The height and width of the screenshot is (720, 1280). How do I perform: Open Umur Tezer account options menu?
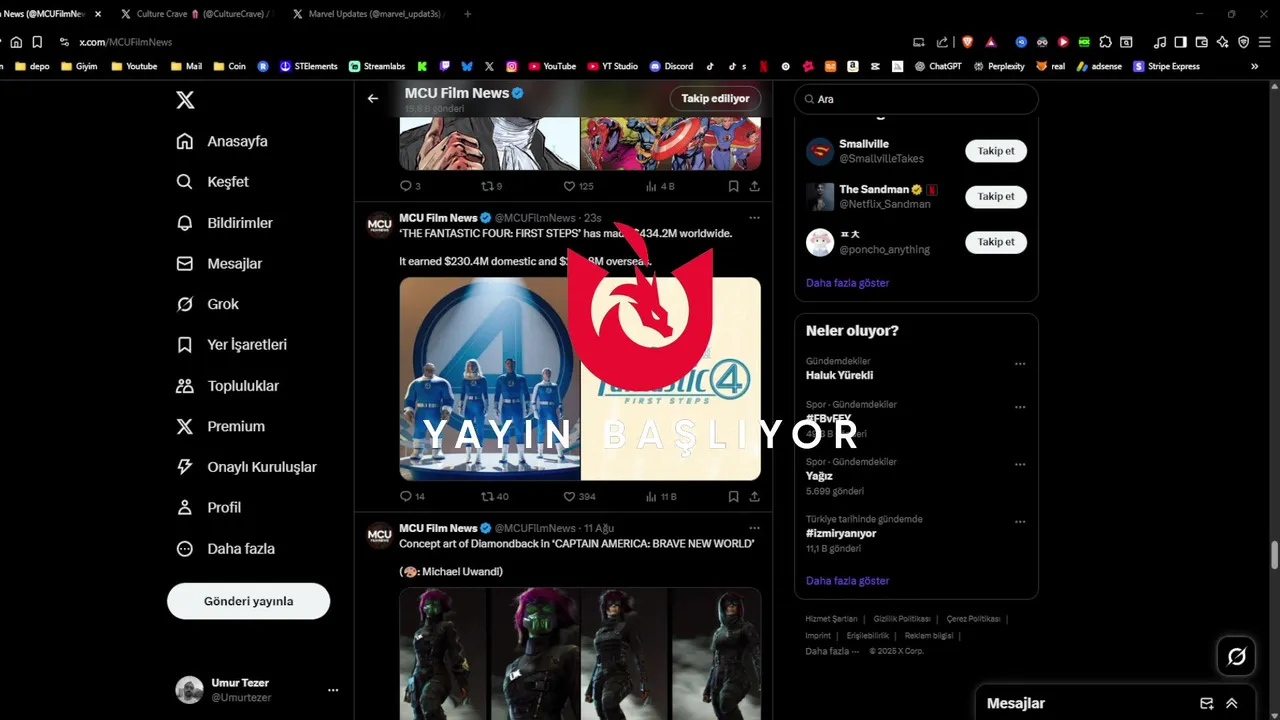pos(333,690)
